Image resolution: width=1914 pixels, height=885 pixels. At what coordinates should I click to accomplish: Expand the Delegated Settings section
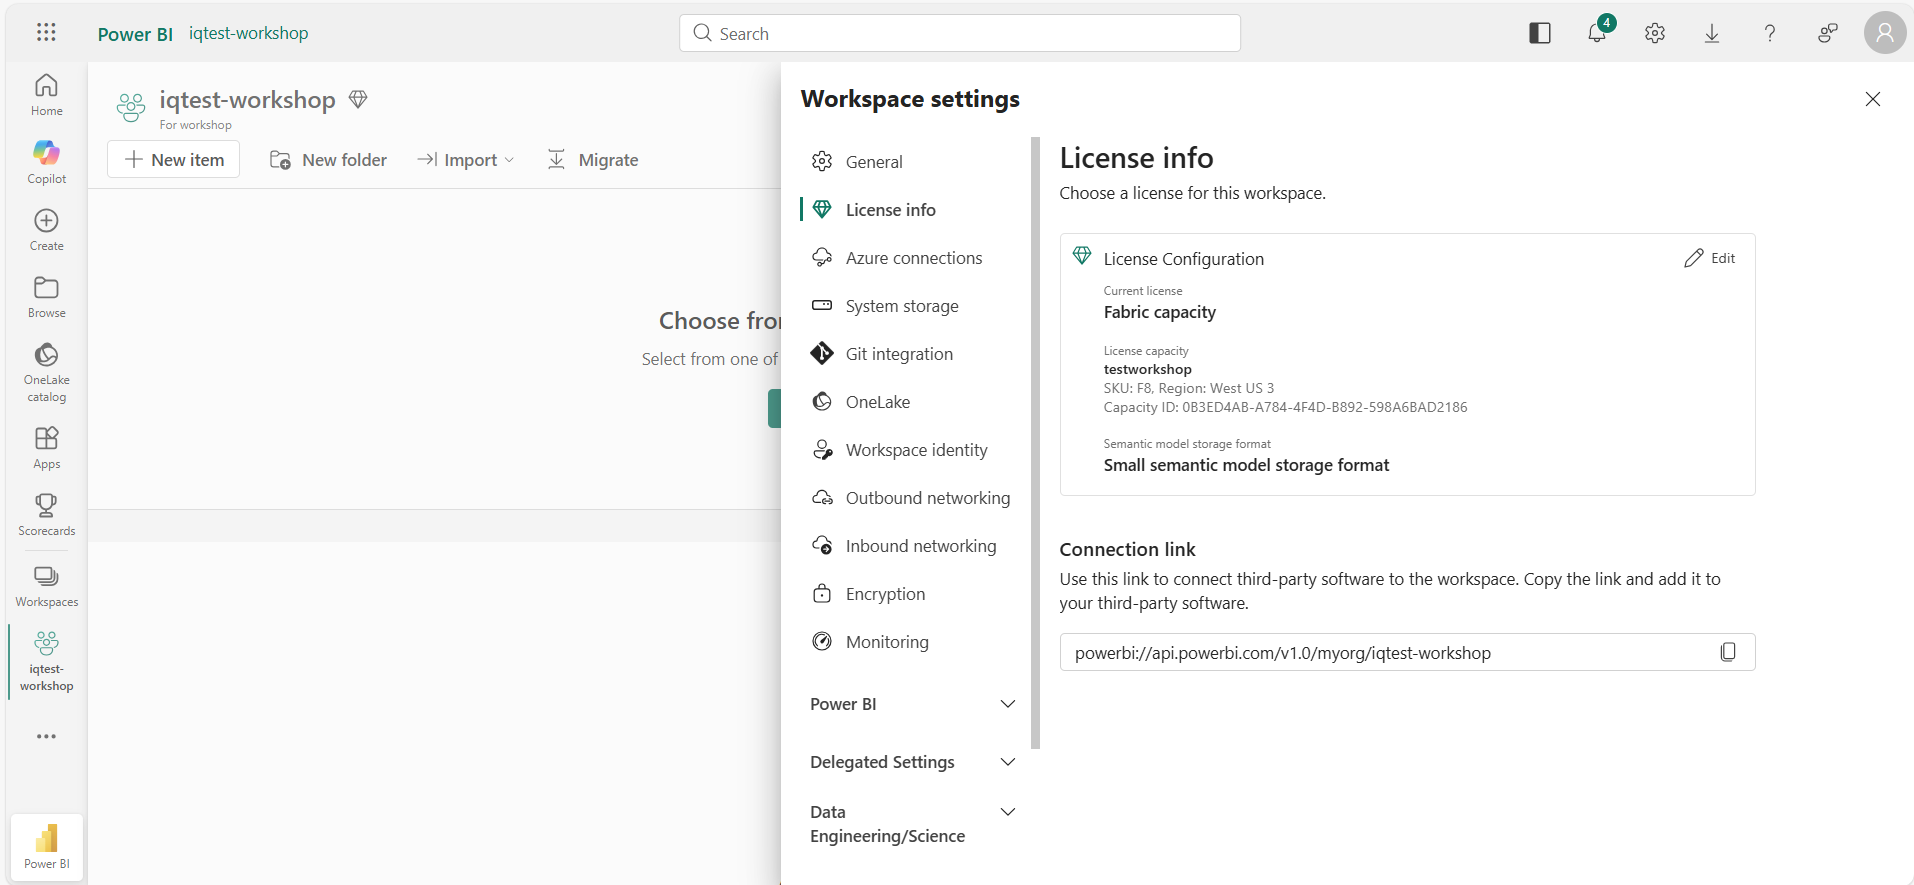(x=912, y=762)
